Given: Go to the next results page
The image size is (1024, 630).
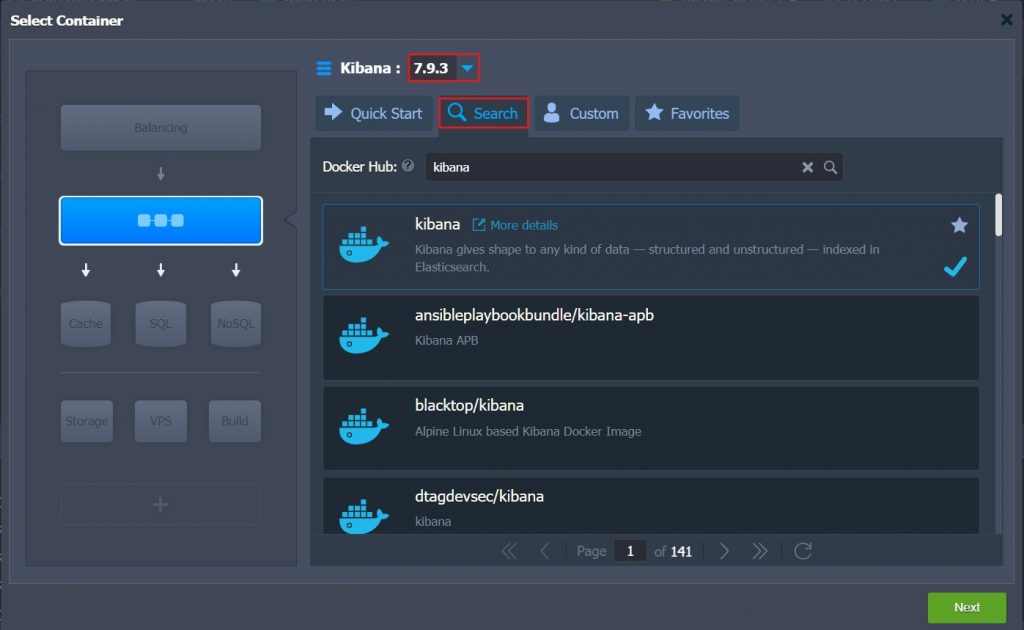Looking at the screenshot, I should [x=724, y=551].
